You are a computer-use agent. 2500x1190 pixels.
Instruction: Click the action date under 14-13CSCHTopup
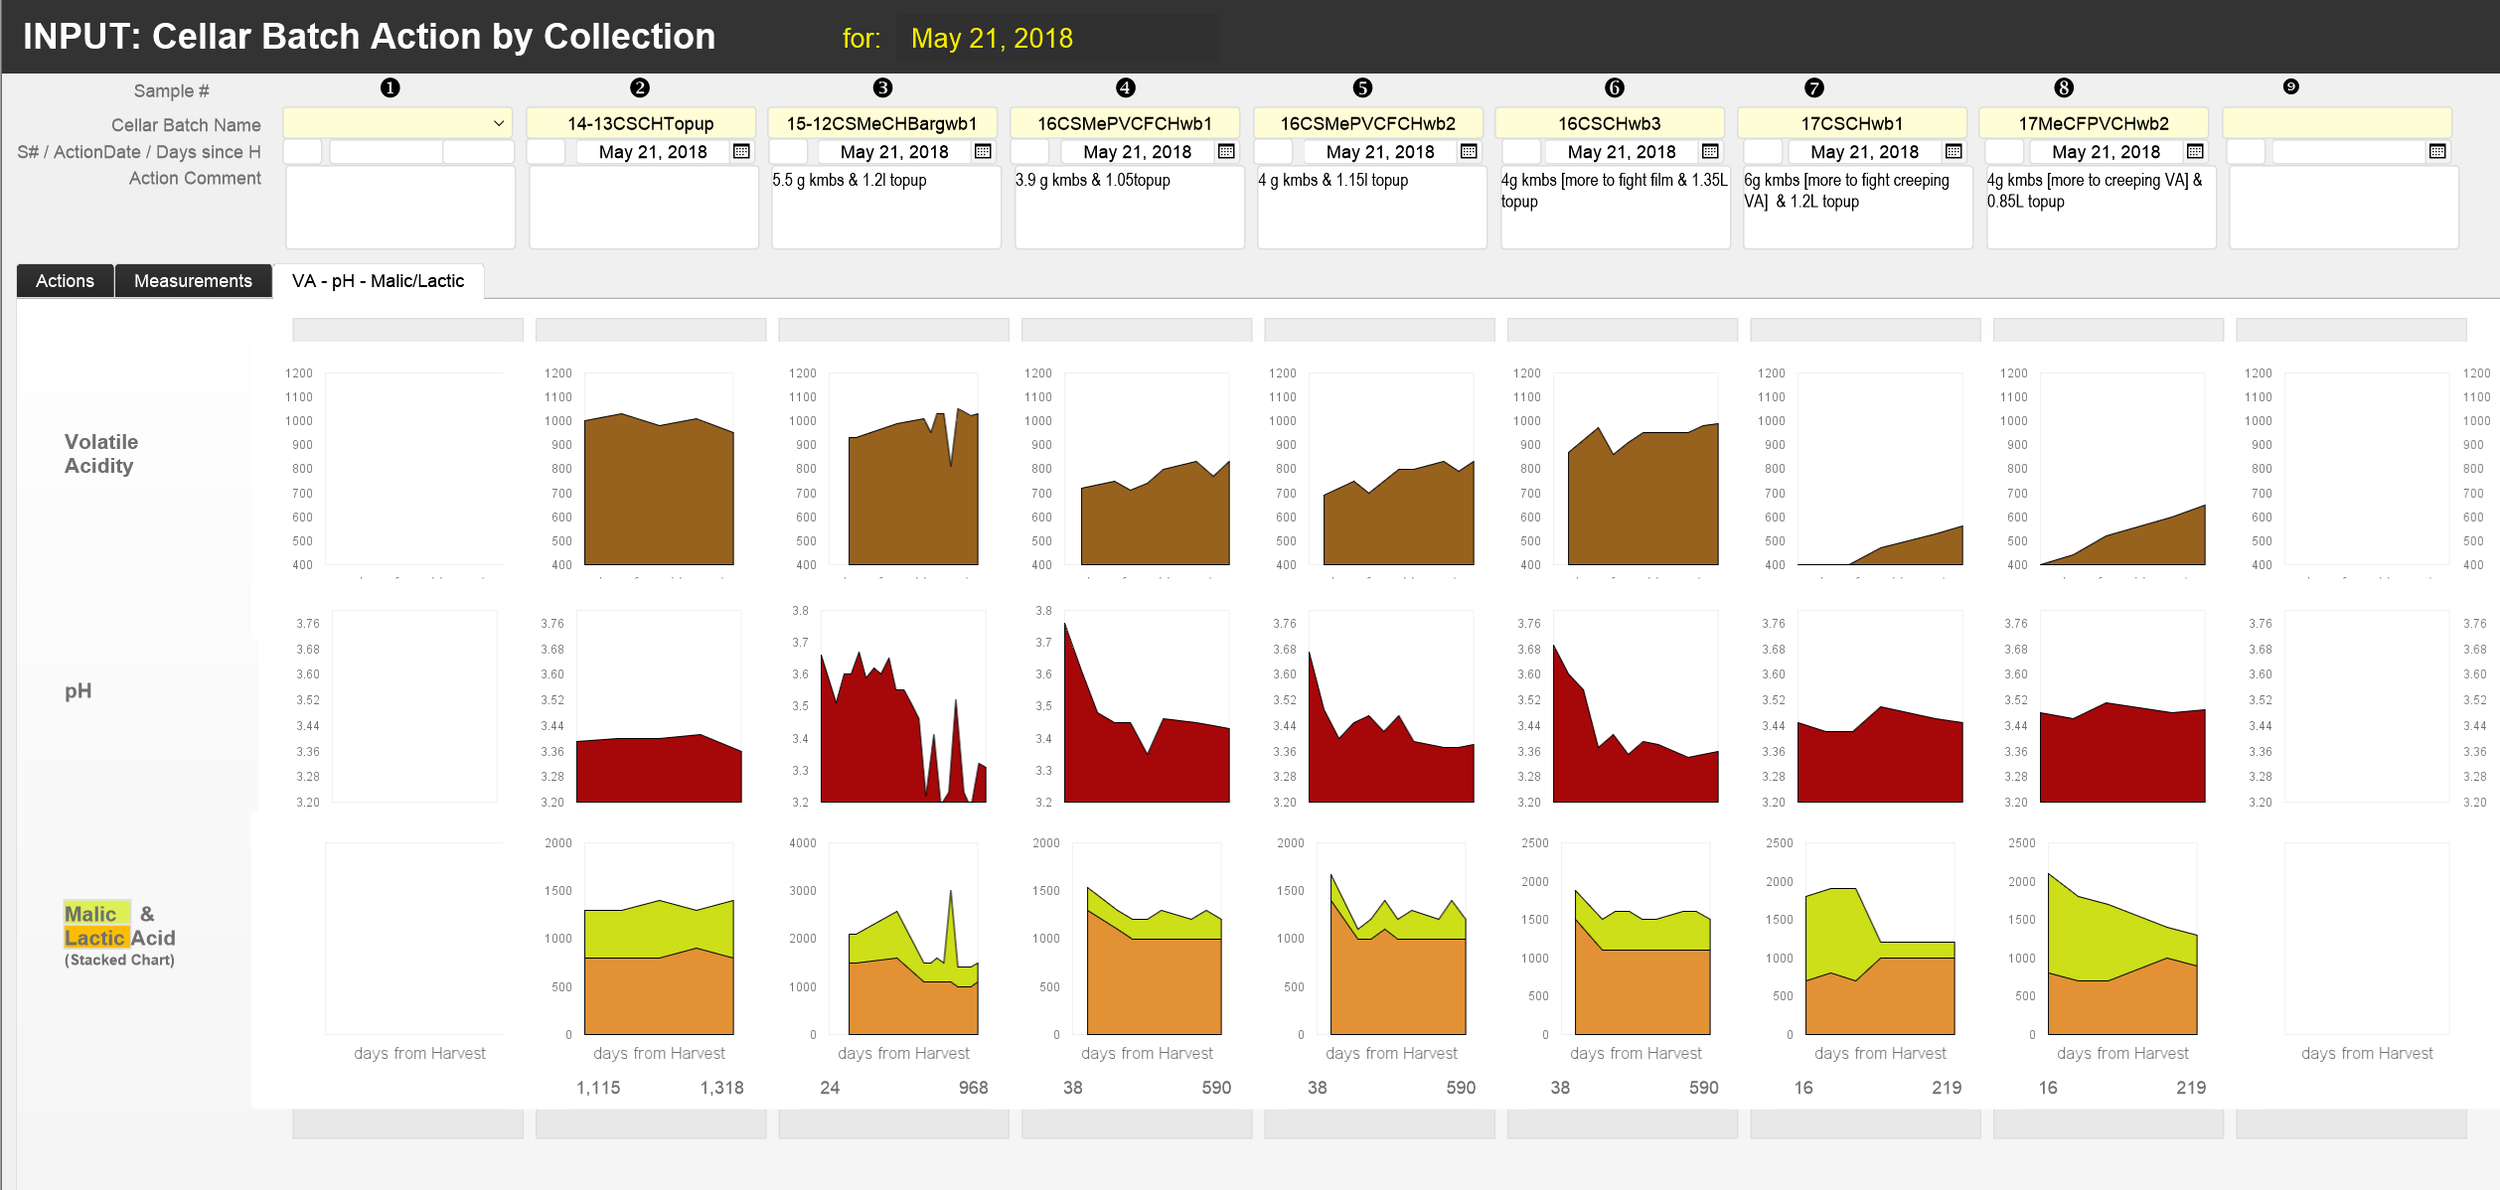click(x=653, y=151)
